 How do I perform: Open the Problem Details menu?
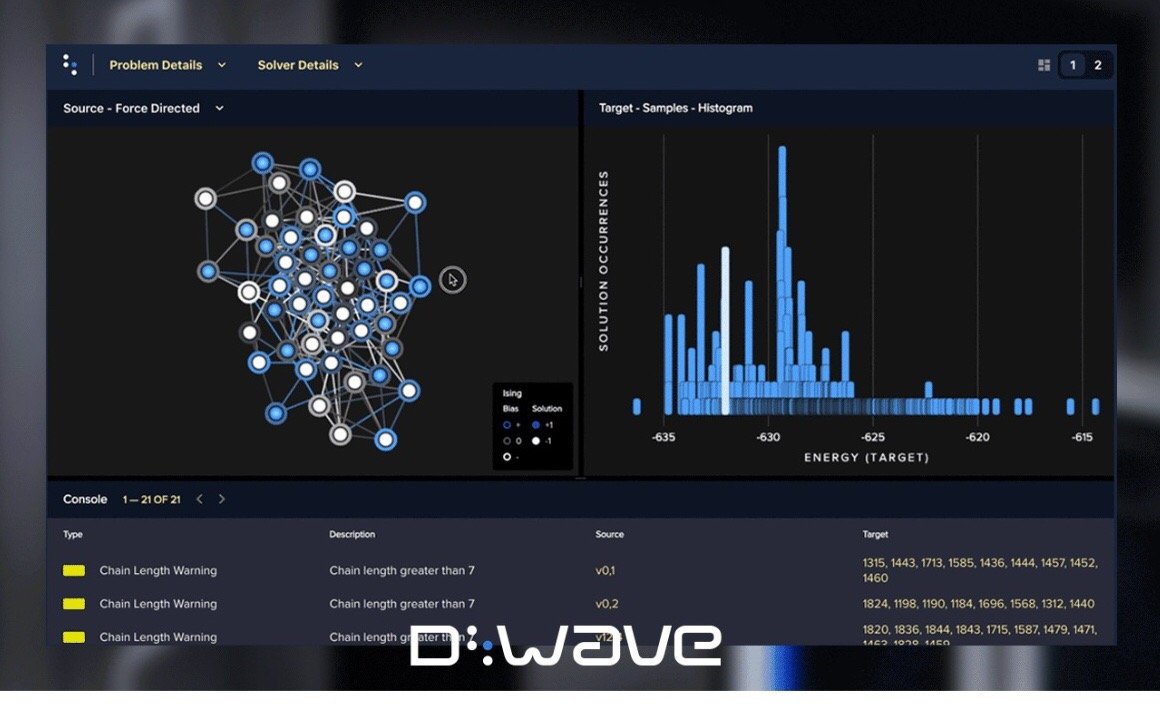point(155,65)
